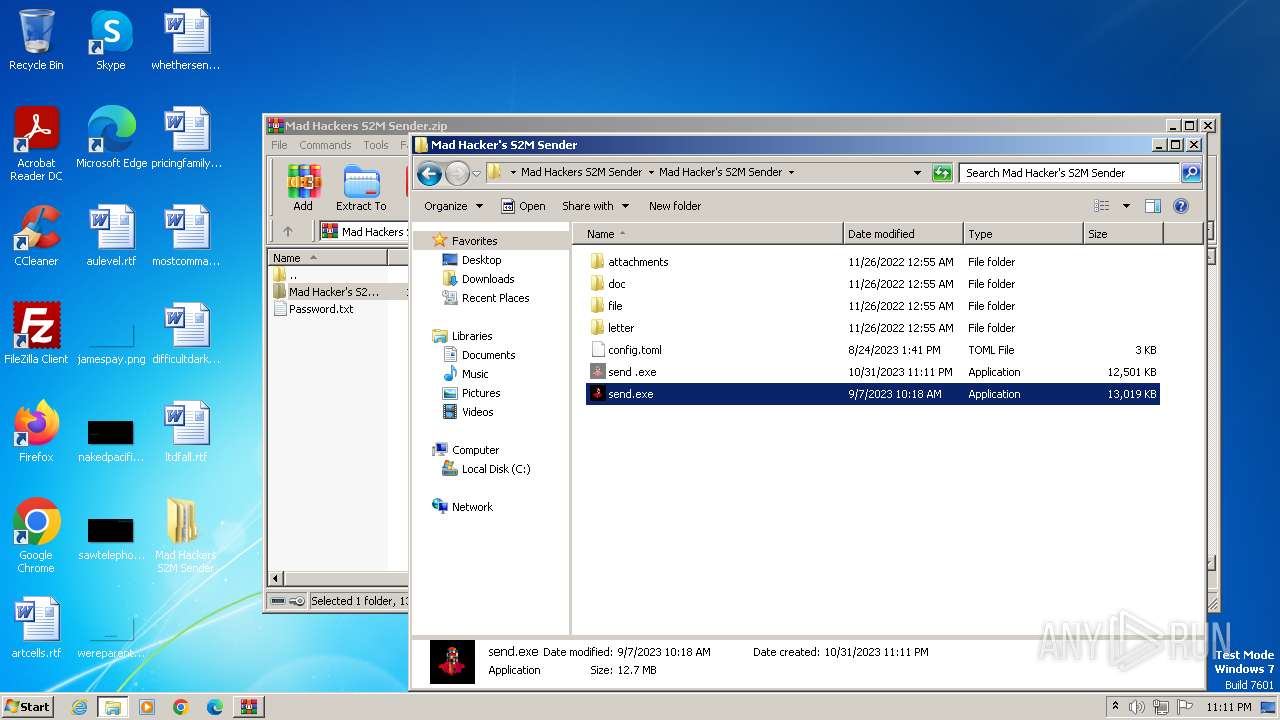Open Windows Media Player from the taskbar
The image size is (1280, 720).
click(147, 707)
